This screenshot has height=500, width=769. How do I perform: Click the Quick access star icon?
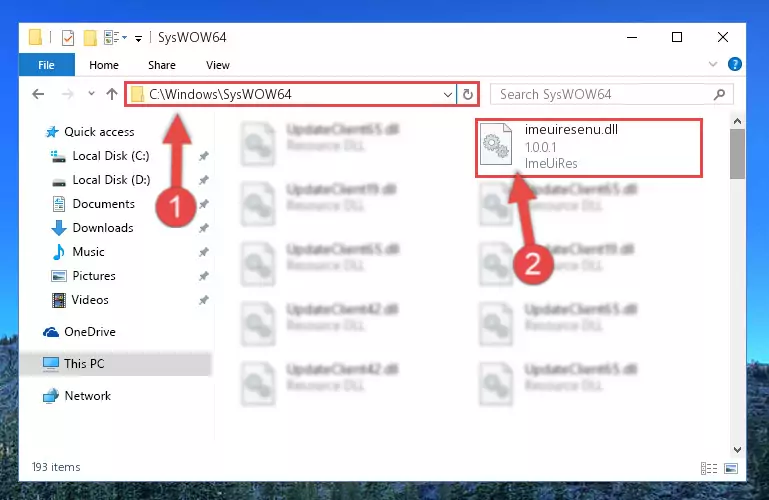(51, 132)
